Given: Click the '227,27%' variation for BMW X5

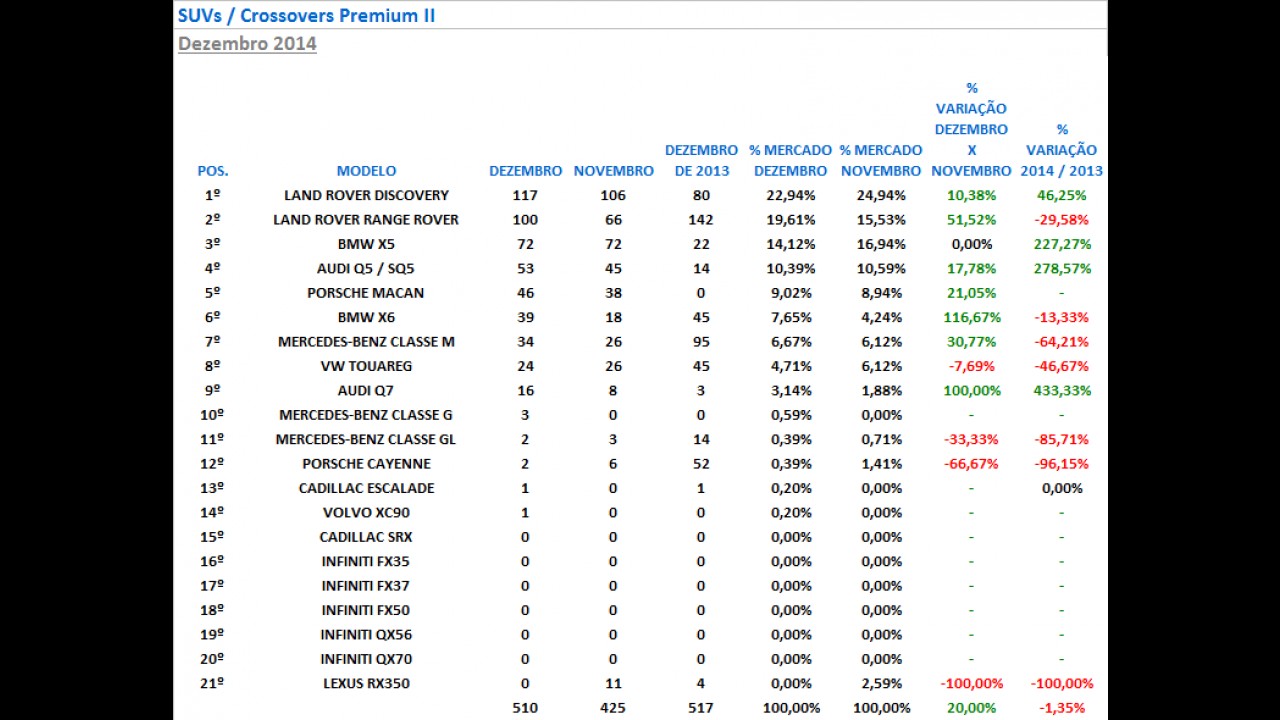Looking at the screenshot, I should click(x=1062, y=244).
